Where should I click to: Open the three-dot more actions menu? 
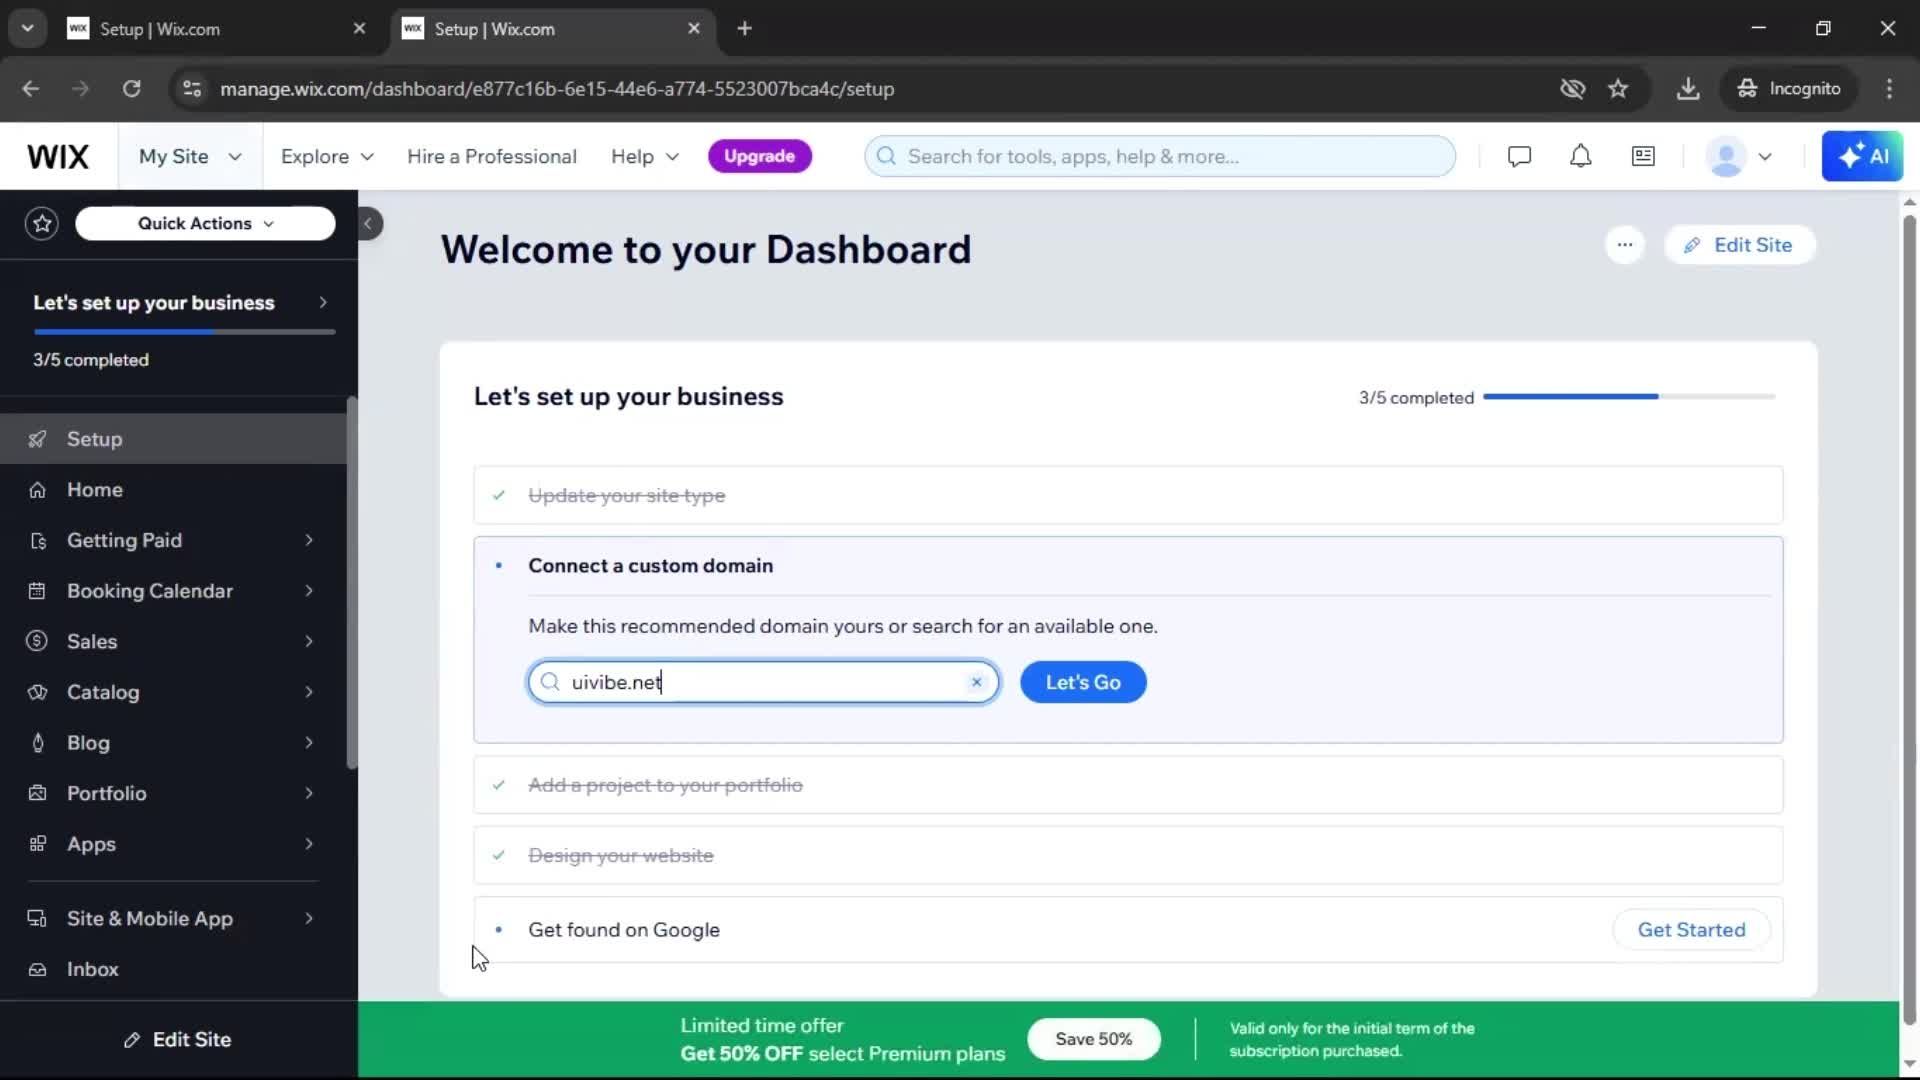pyautogui.click(x=1624, y=245)
